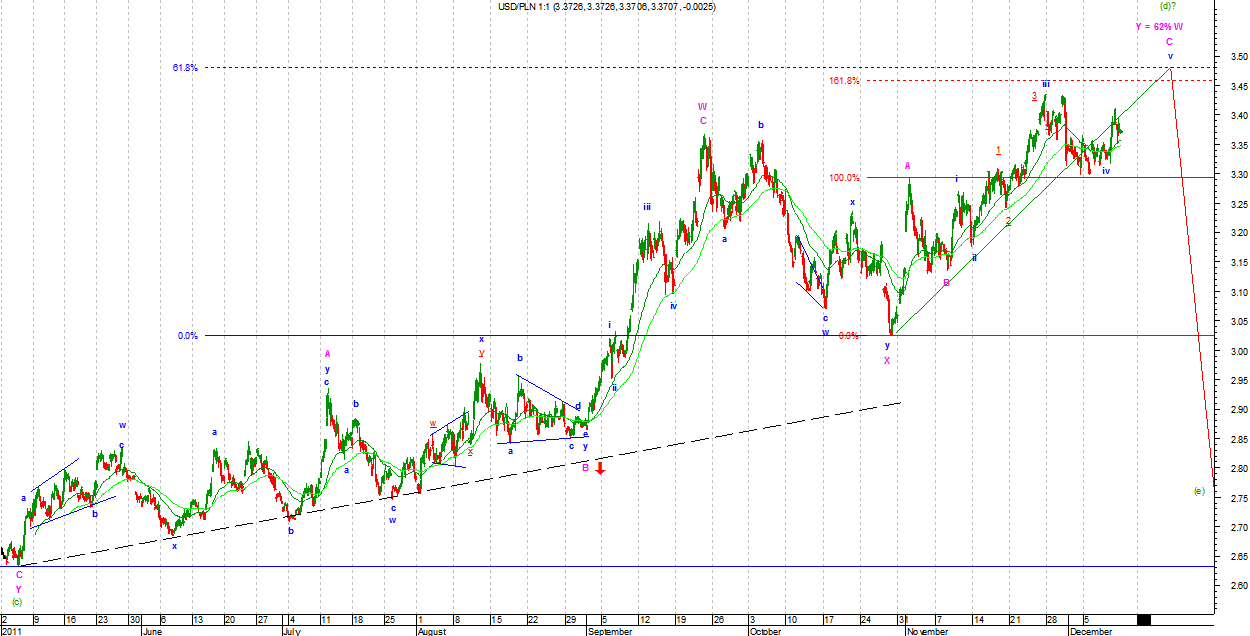This screenshot has width=1250, height=636.
Task: Click the red 161.8% extension label
Action: click(x=842, y=80)
